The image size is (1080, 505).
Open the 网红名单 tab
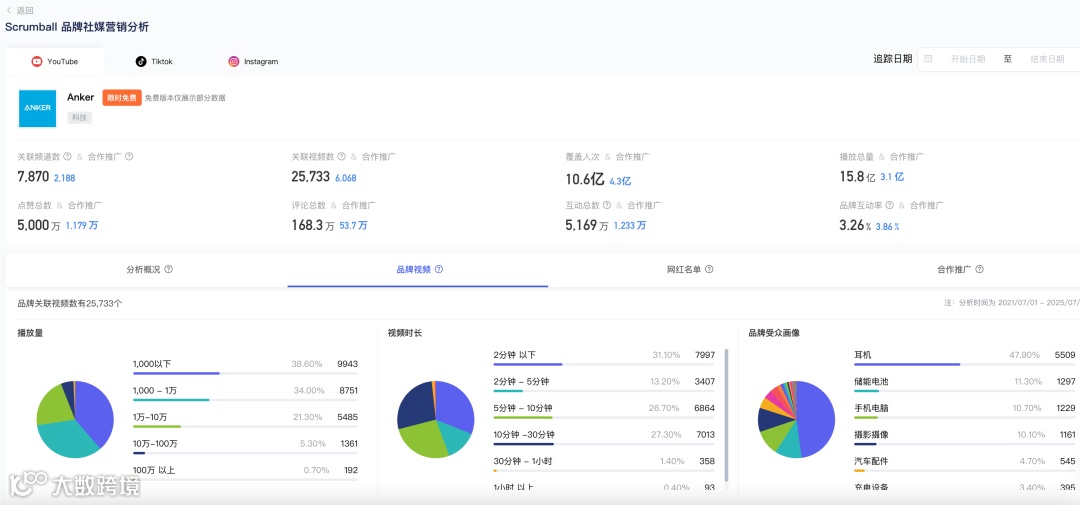click(689, 269)
